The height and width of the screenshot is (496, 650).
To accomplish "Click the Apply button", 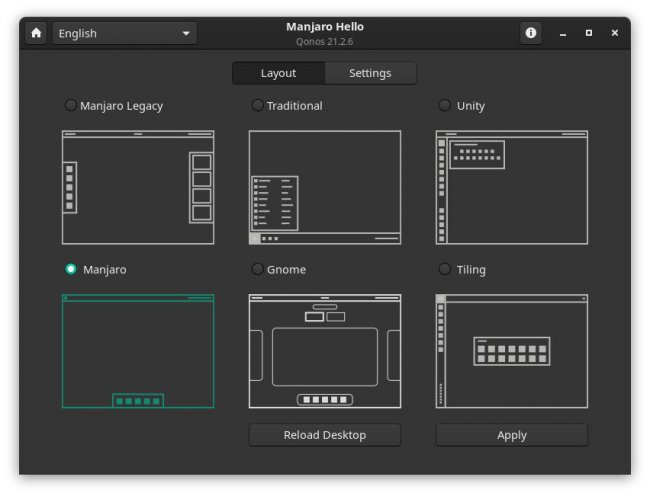I will pyautogui.click(x=512, y=435).
